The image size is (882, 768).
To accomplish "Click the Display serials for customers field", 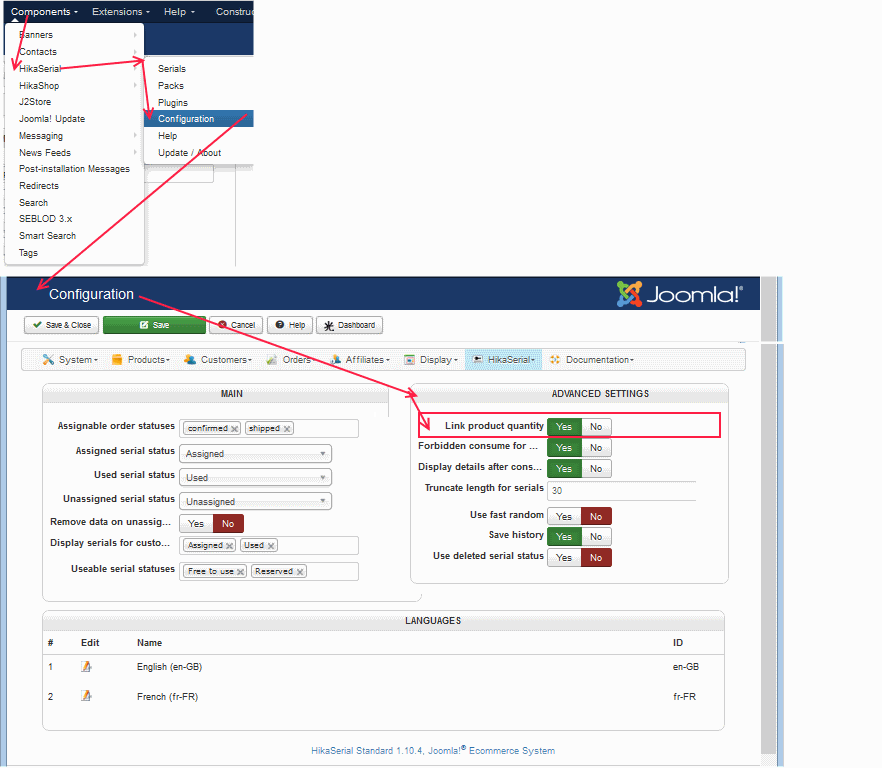I will click(x=269, y=545).
